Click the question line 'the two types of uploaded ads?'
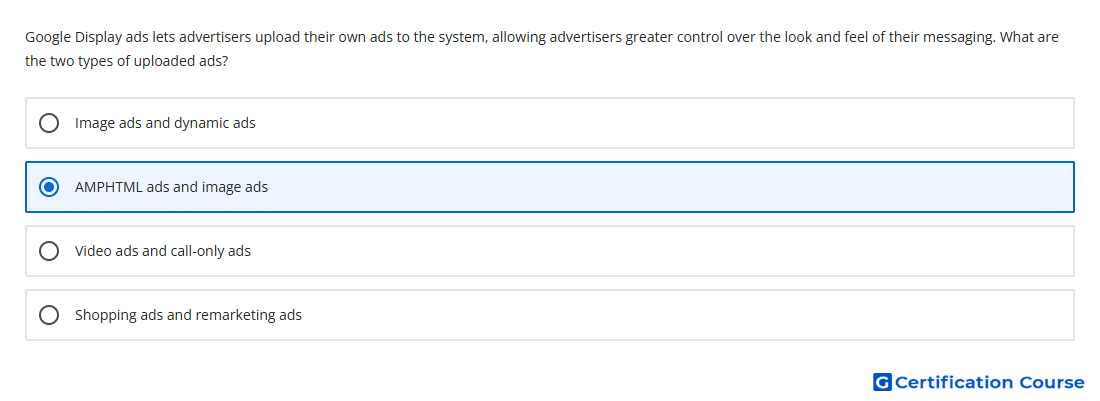 pyautogui.click(x=126, y=62)
